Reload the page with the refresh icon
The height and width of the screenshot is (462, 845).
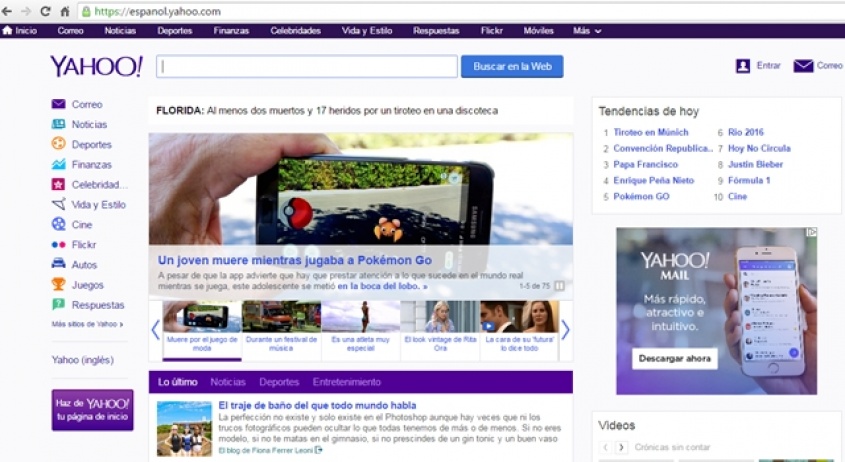(x=45, y=11)
